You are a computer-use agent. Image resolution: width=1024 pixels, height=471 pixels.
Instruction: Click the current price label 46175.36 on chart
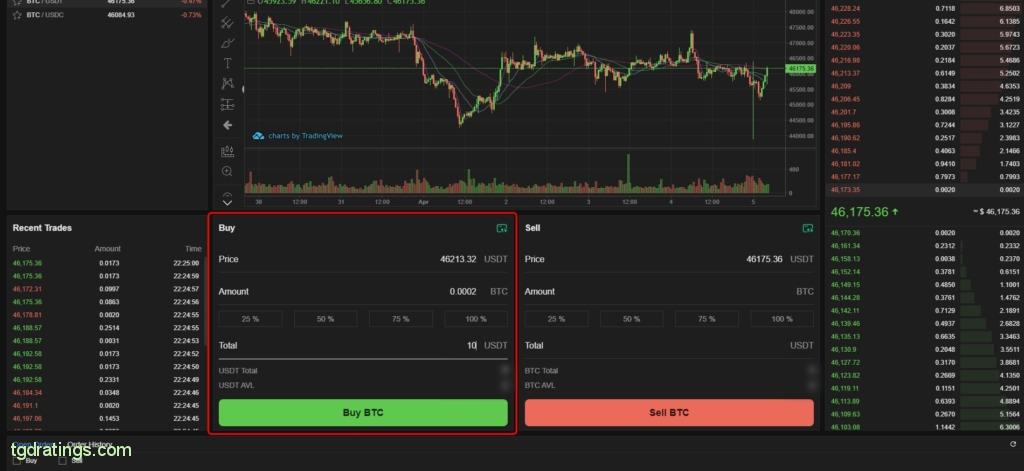coord(801,68)
